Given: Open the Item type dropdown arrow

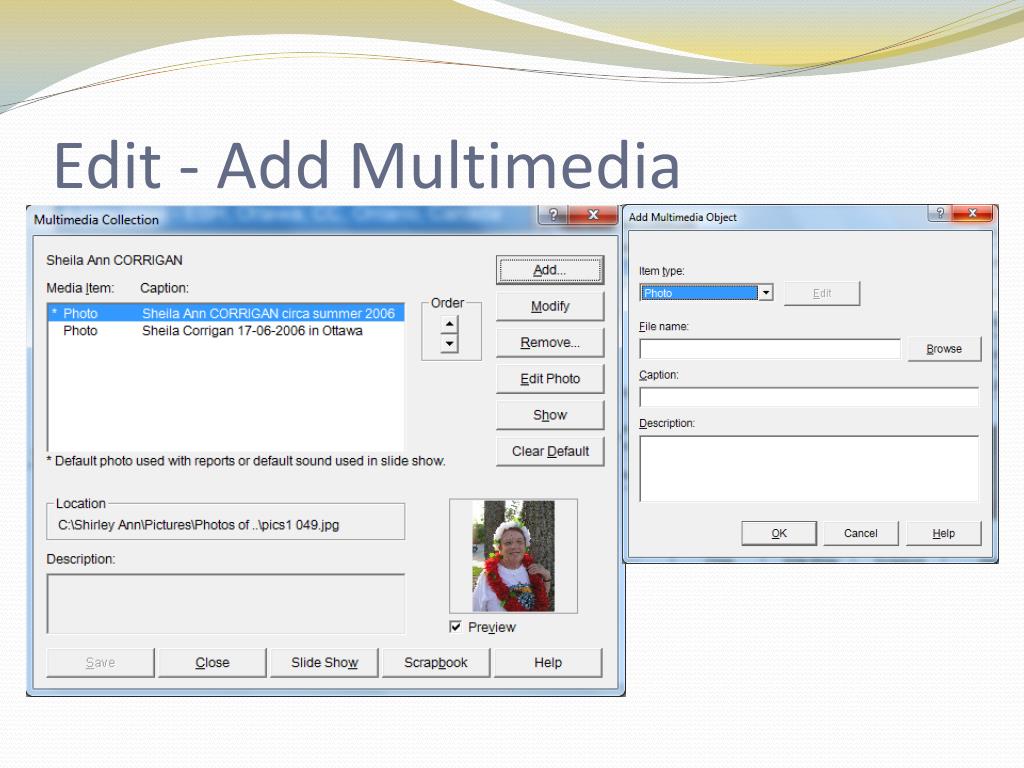Looking at the screenshot, I should click(765, 293).
